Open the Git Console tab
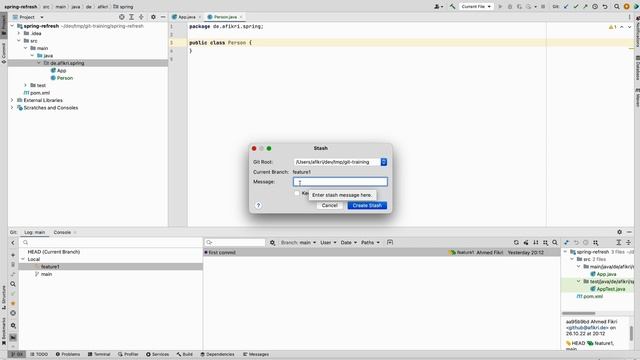 [62, 232]
